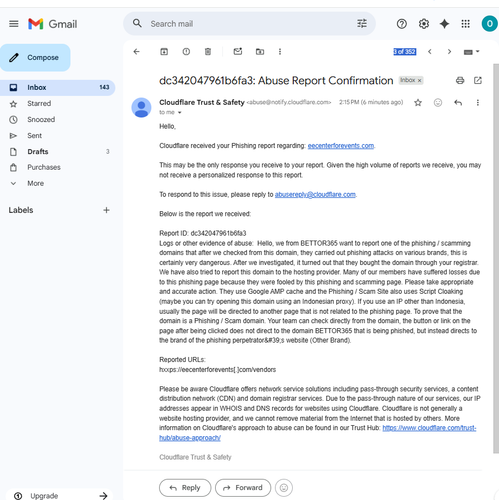Click the Compose button
This screenshot has height=500, width=499.
35,58
